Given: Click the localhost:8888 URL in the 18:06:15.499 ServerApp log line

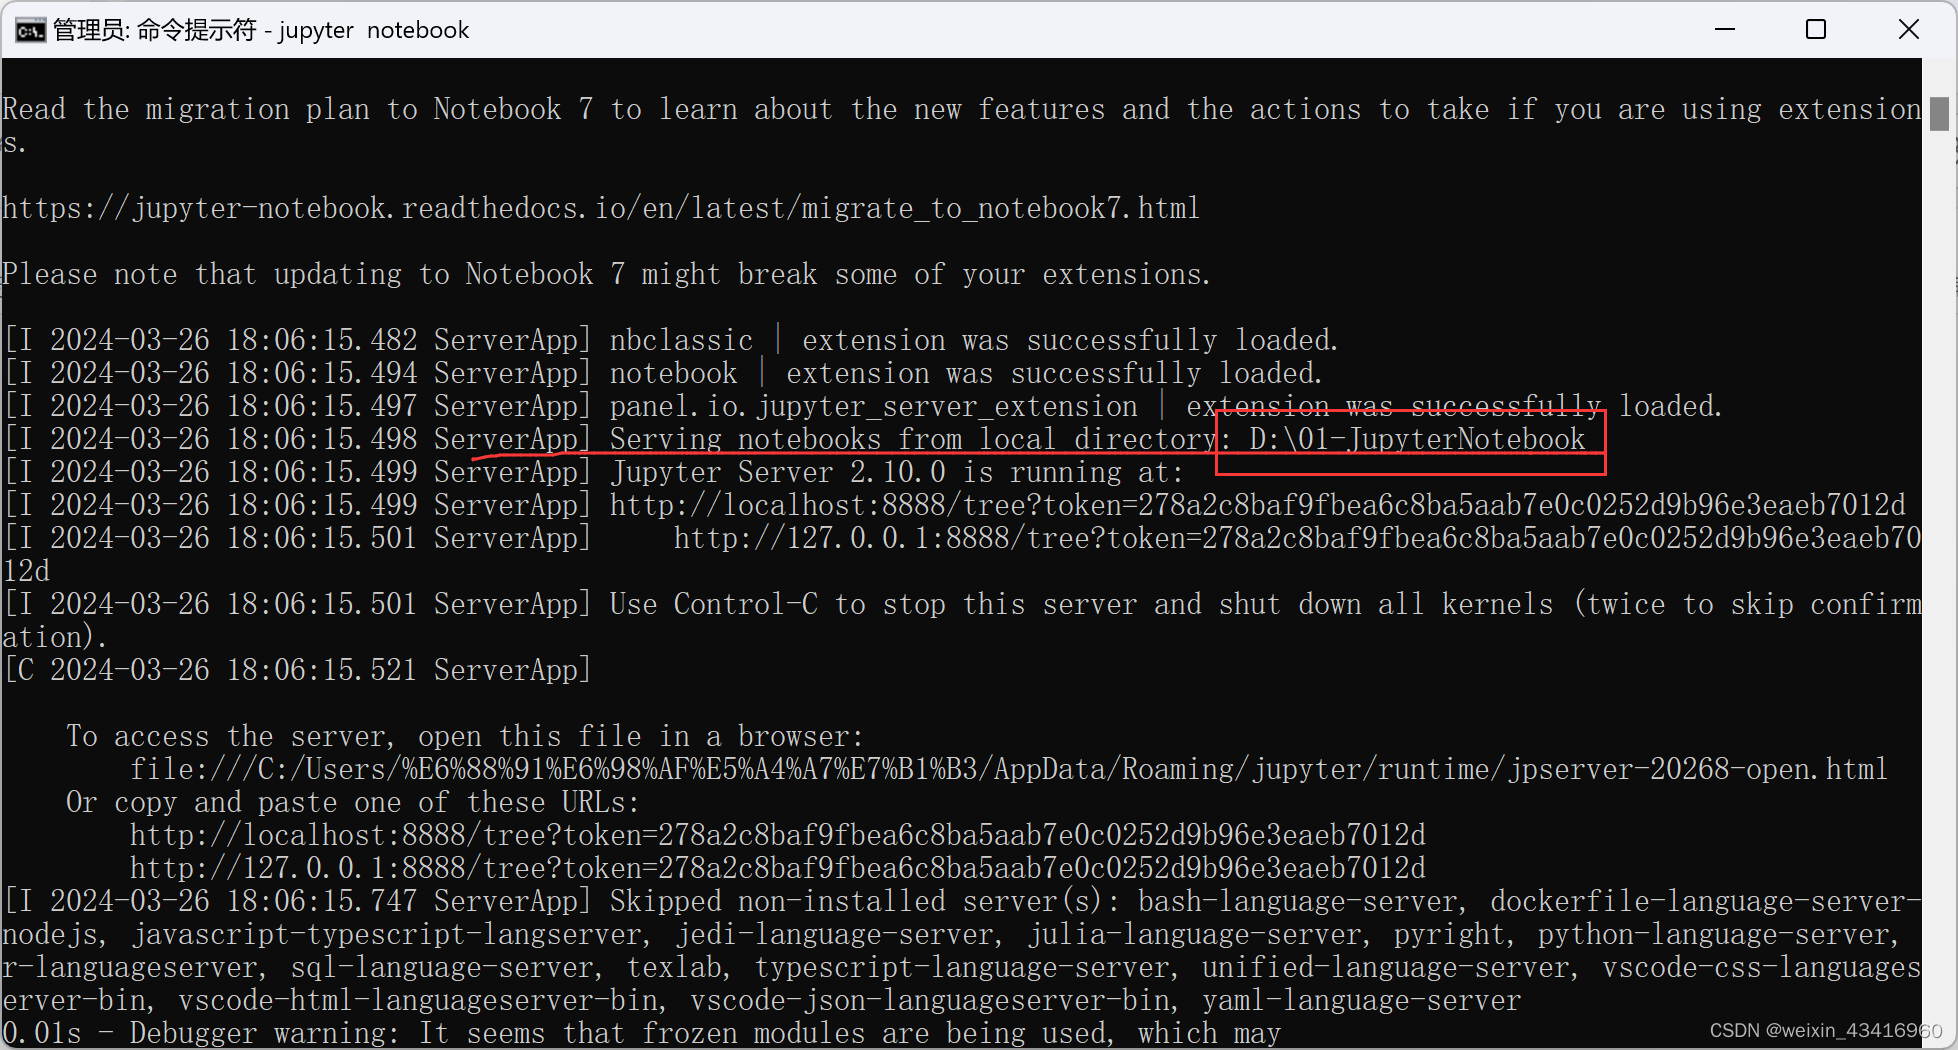Looking at the screenshot, I should click(x=1258, y=505).
